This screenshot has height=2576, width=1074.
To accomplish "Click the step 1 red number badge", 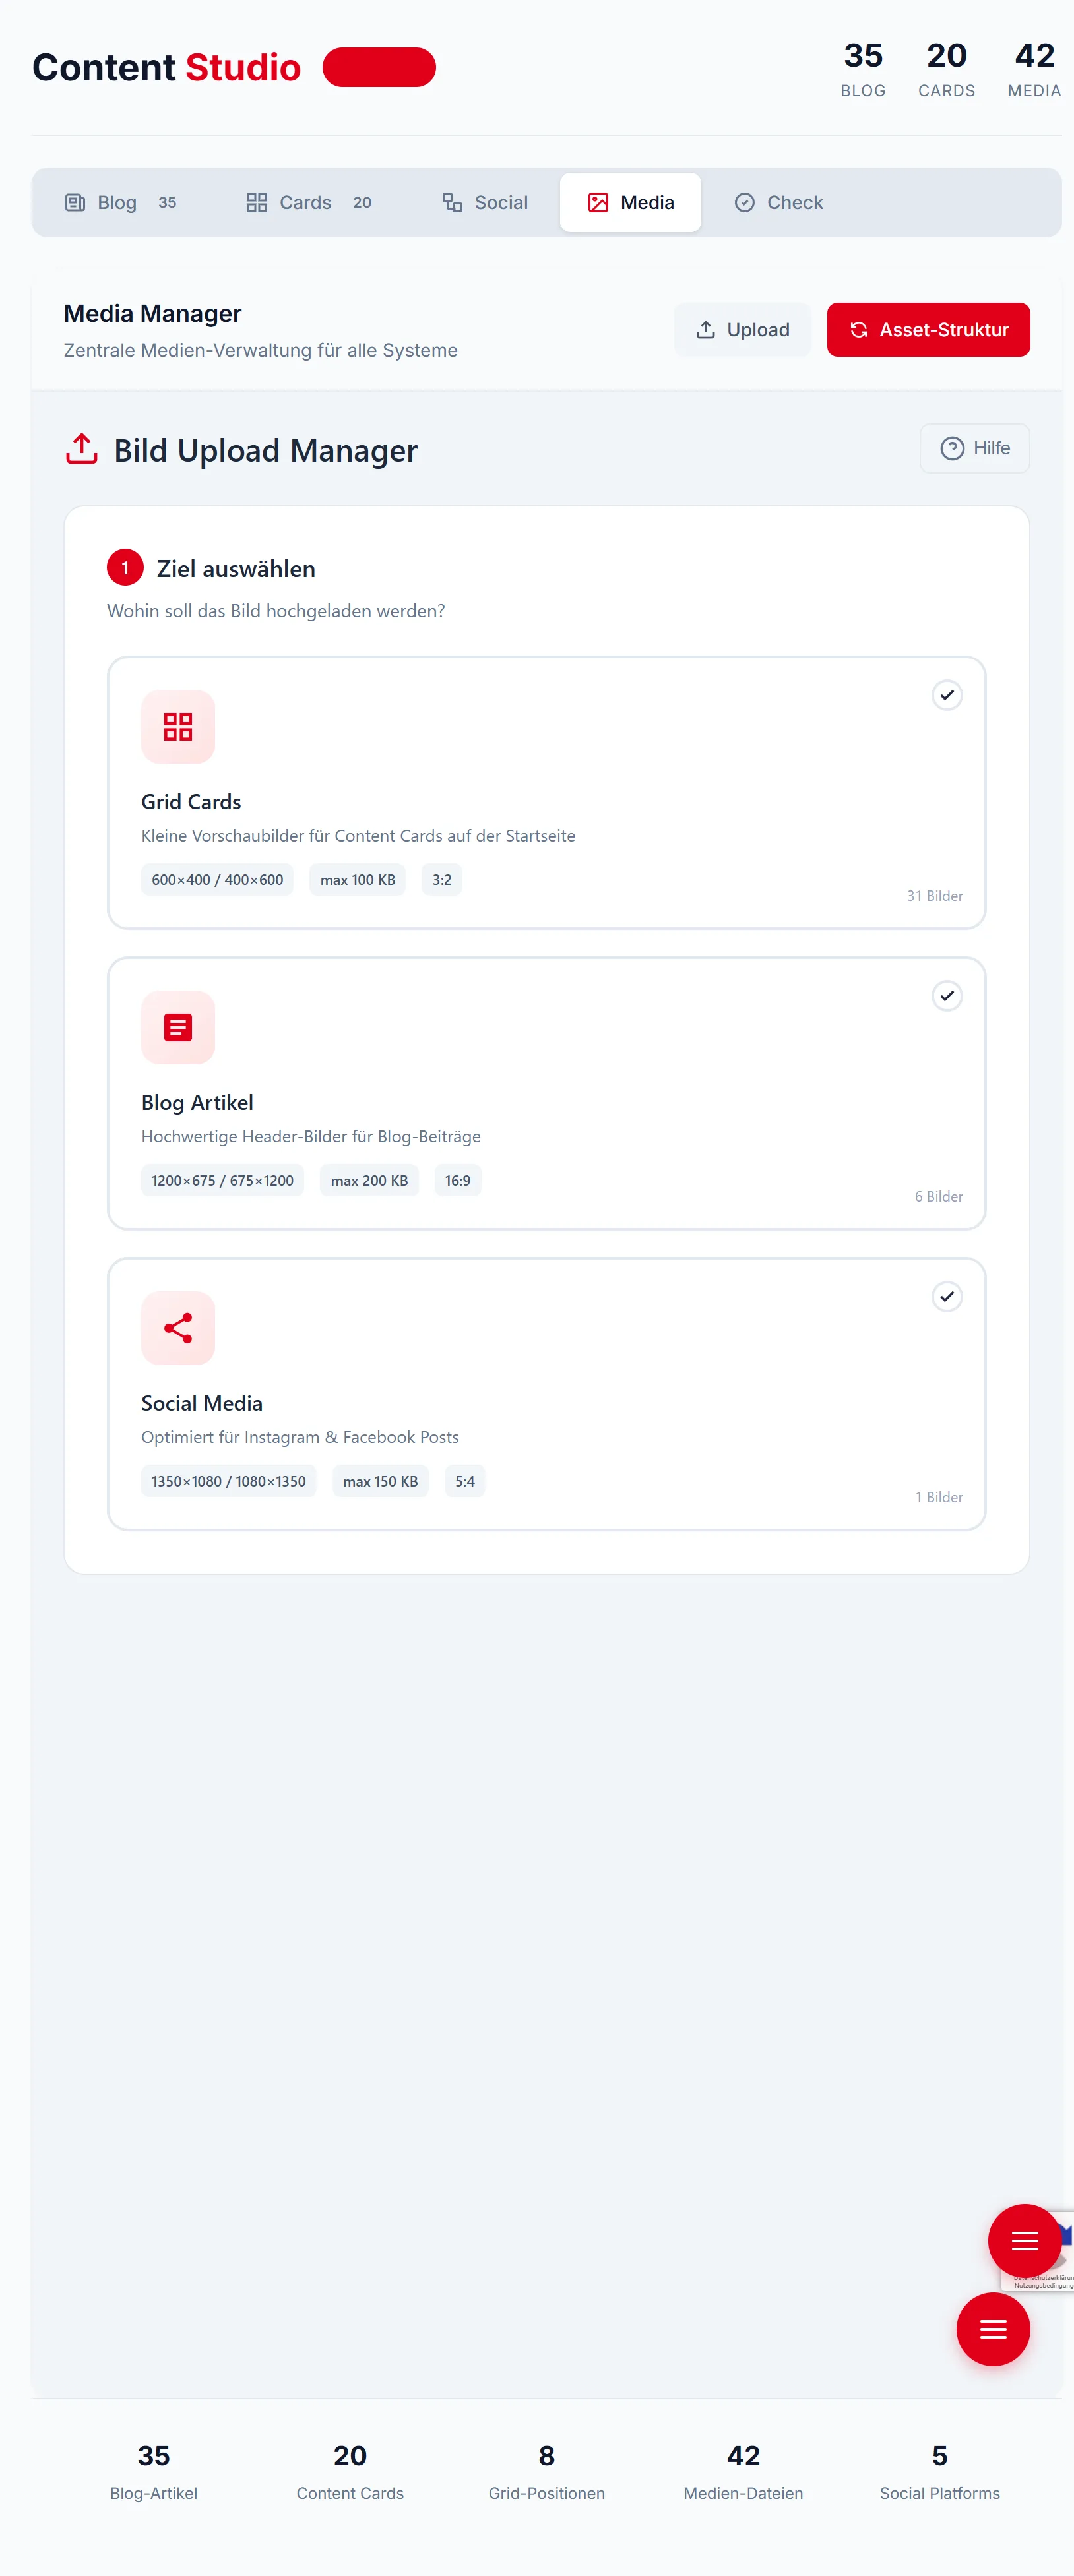I will tap(125, 568).
